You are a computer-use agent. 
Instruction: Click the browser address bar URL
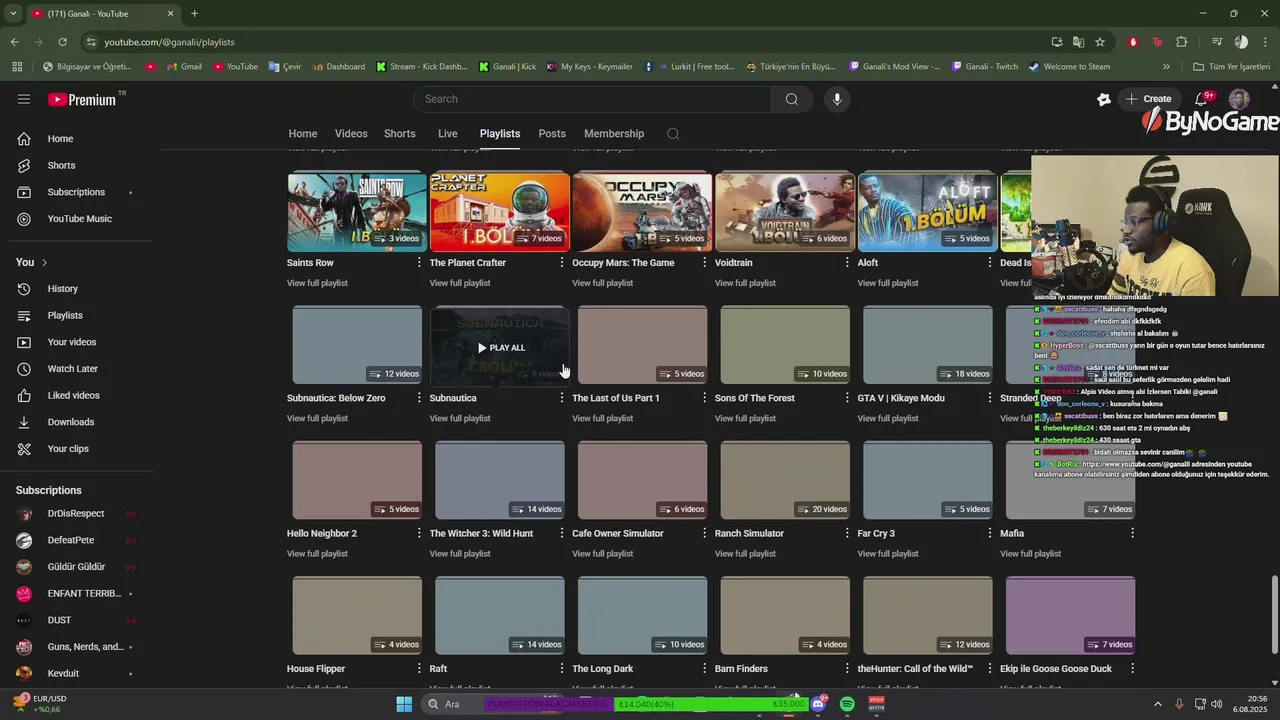169,42
